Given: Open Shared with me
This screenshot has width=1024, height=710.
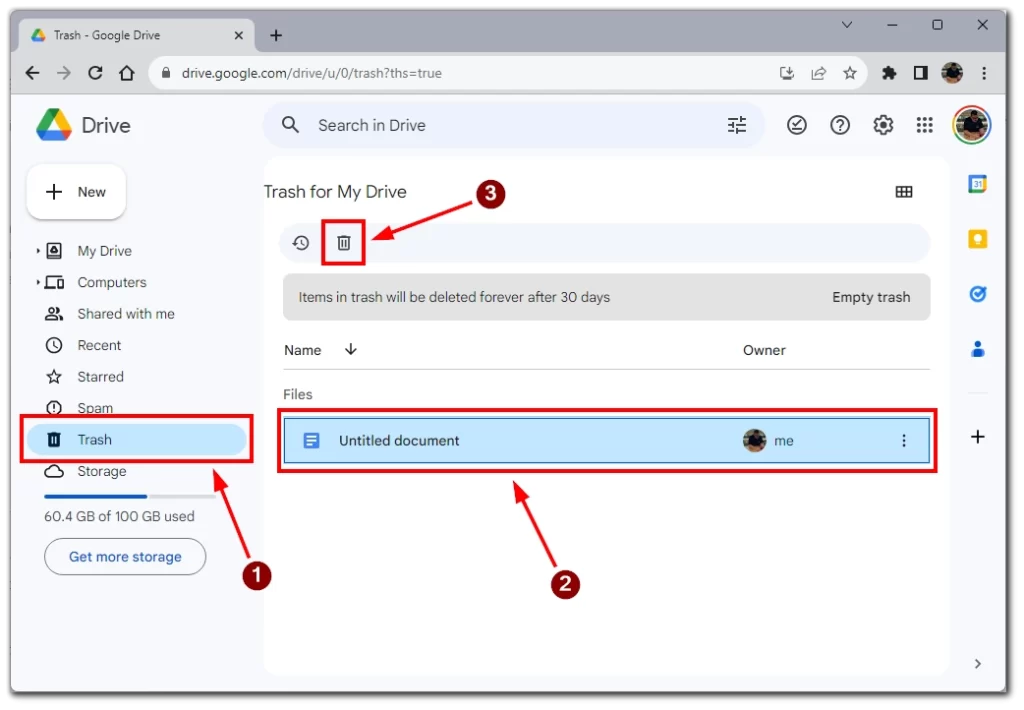Looking at the screenshot, I should coord(126,314).
